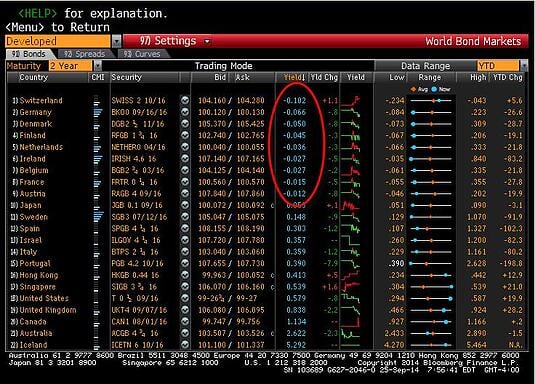
Task: Open Switzerland's yield sparkline chart
Action: [351, 101]
